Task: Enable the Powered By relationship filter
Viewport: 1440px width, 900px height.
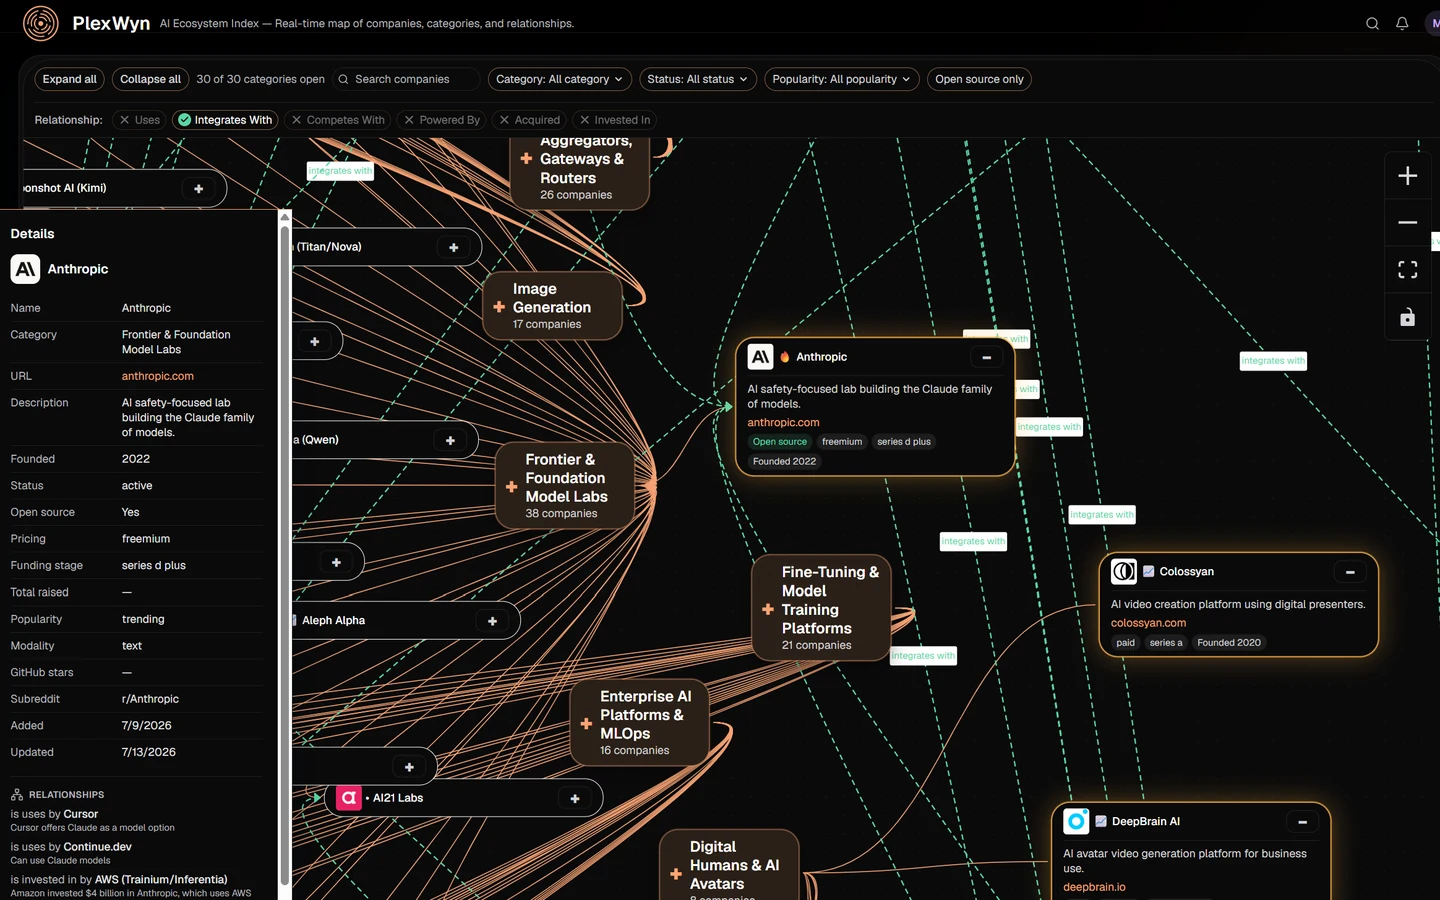Action: coord(441,120)
